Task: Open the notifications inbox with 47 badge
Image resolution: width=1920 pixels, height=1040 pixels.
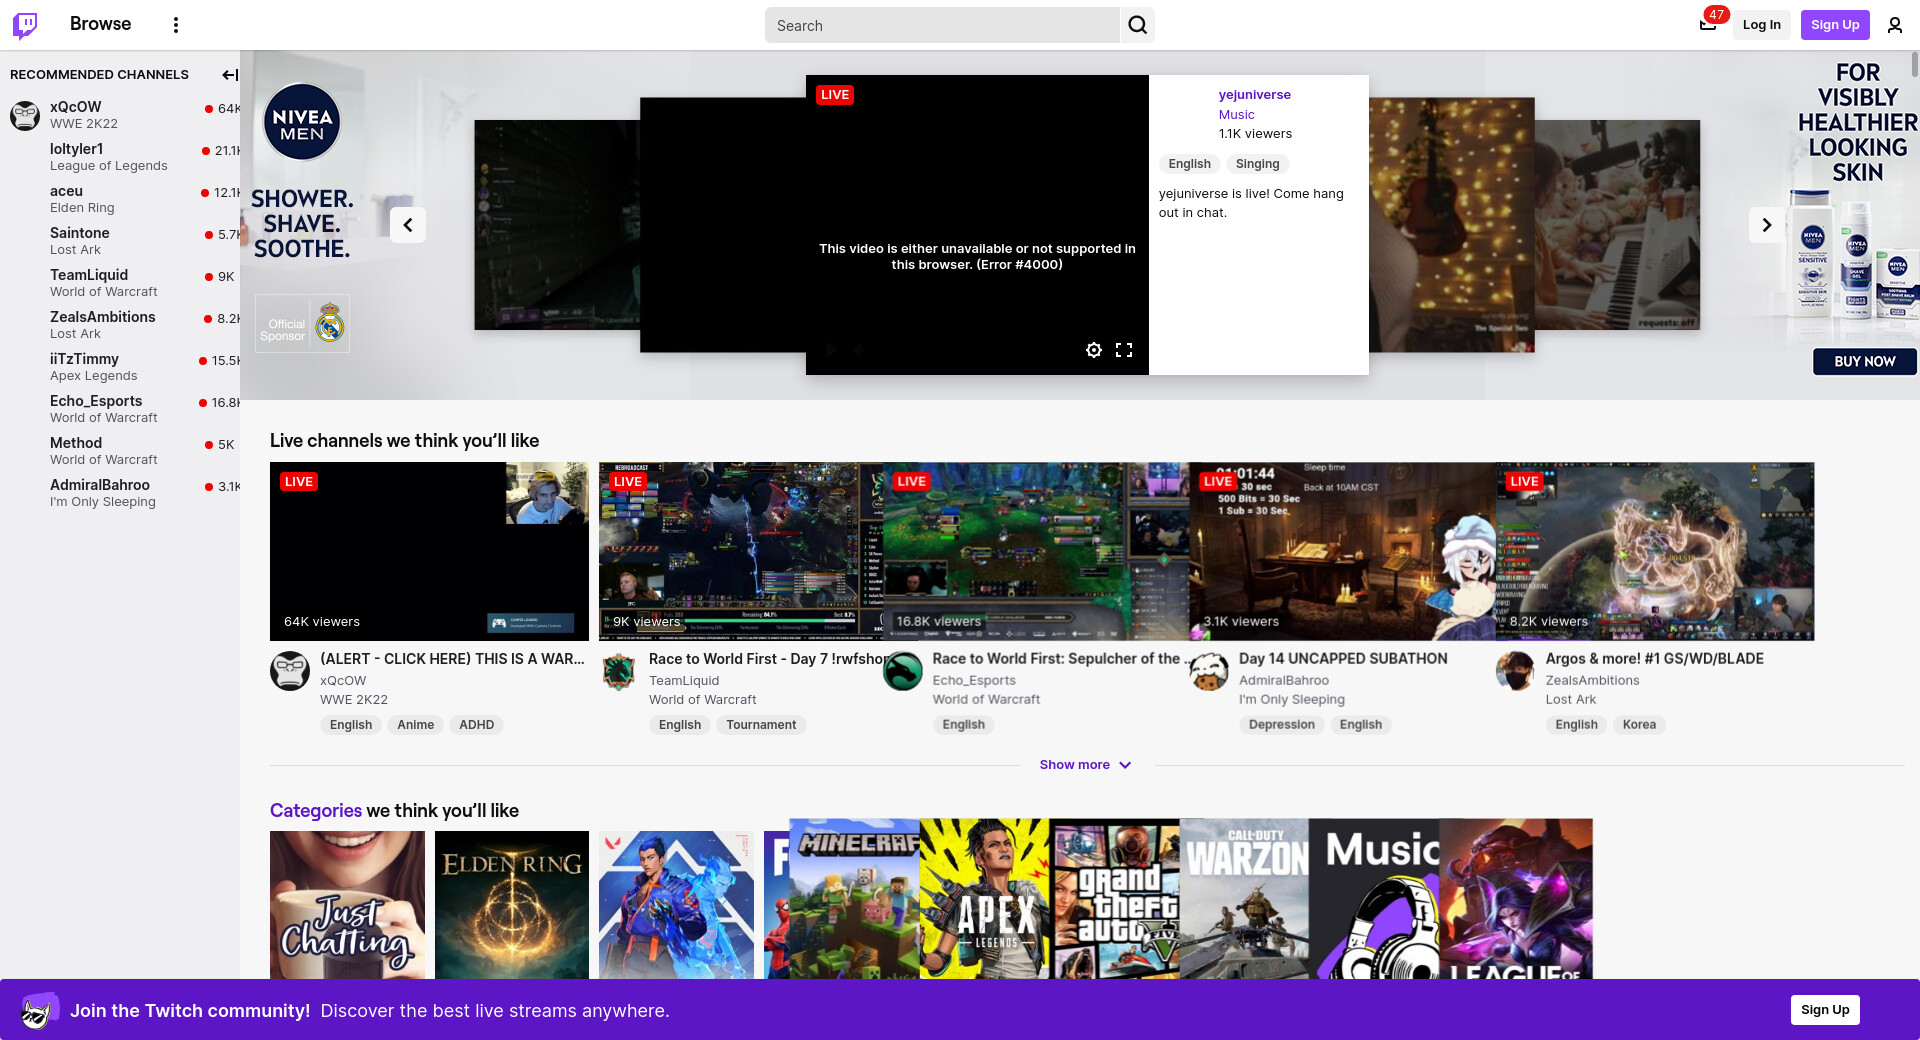Action: click(1708, 25)
